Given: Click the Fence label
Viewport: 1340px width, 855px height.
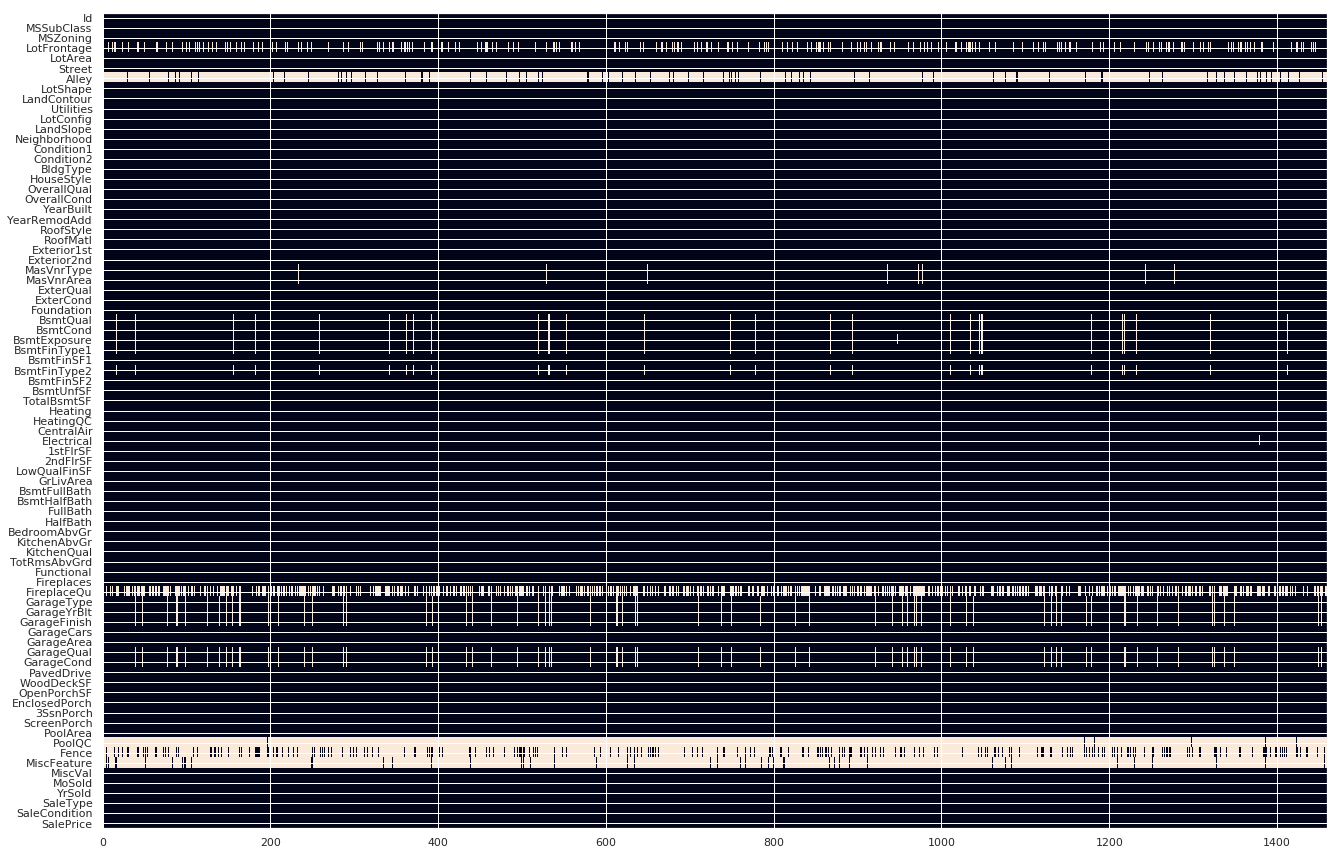Looking at the screenshot, I should coord(77,753).
